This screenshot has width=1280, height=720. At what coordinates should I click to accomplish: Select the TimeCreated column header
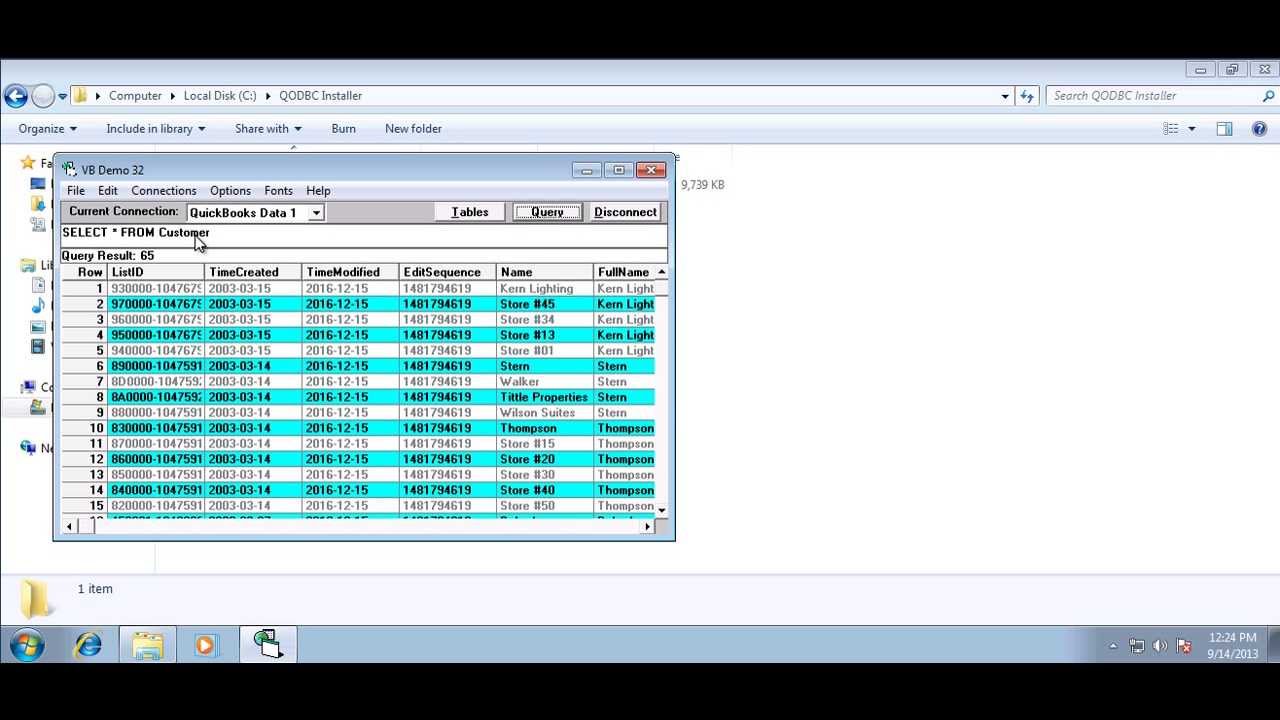pos(254,272)
